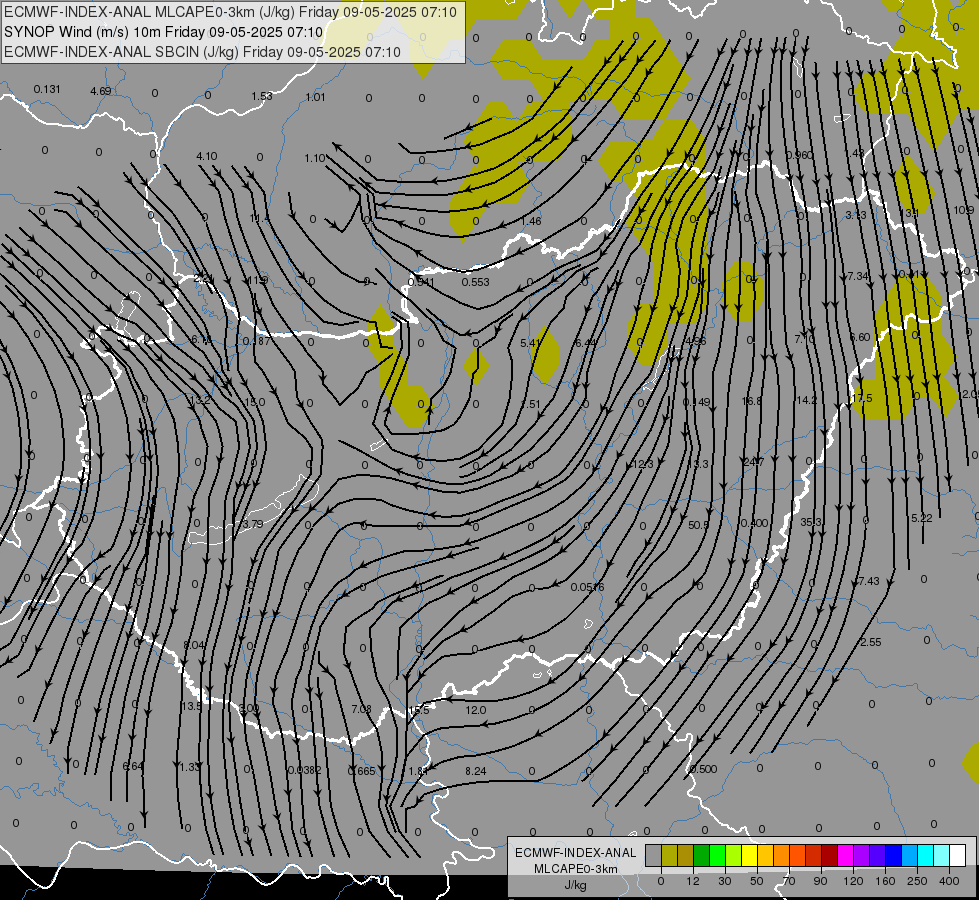The image size is (979, 900).
Task: Click the map value '4.69'
Action: coord(101,91)
